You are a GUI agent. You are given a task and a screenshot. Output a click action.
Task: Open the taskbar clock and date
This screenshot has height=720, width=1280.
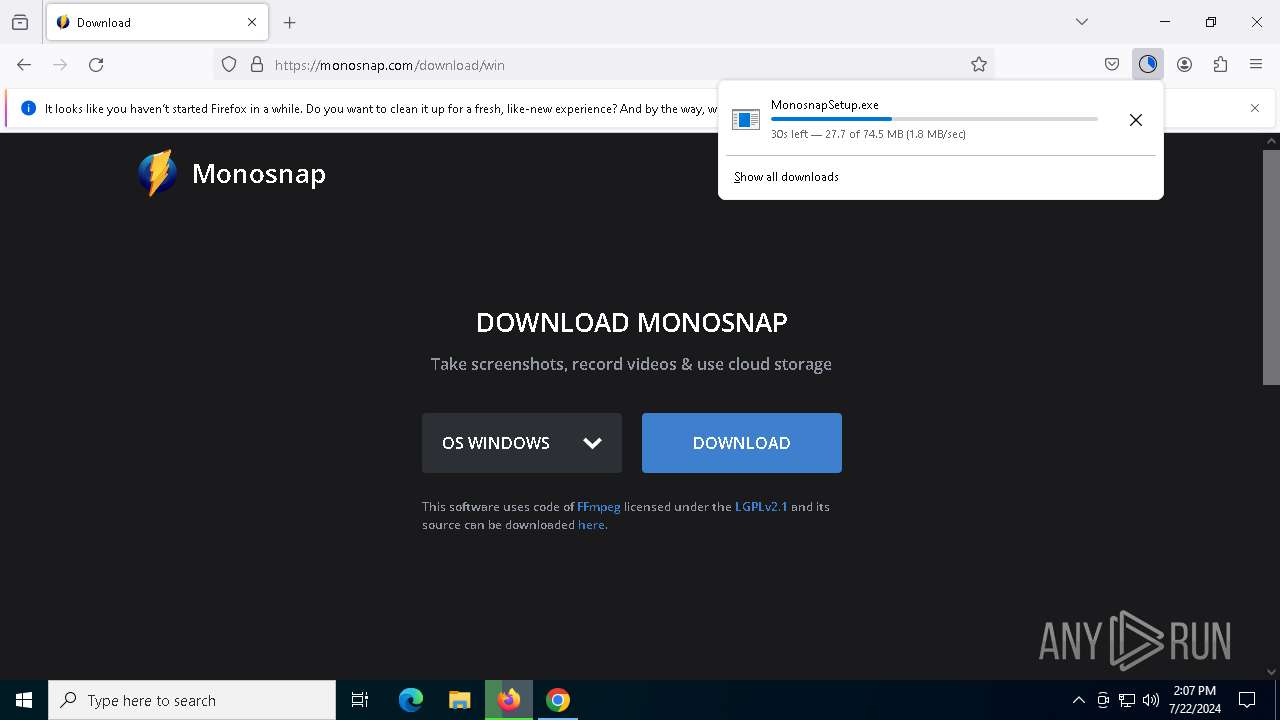tap(1195, 700)
